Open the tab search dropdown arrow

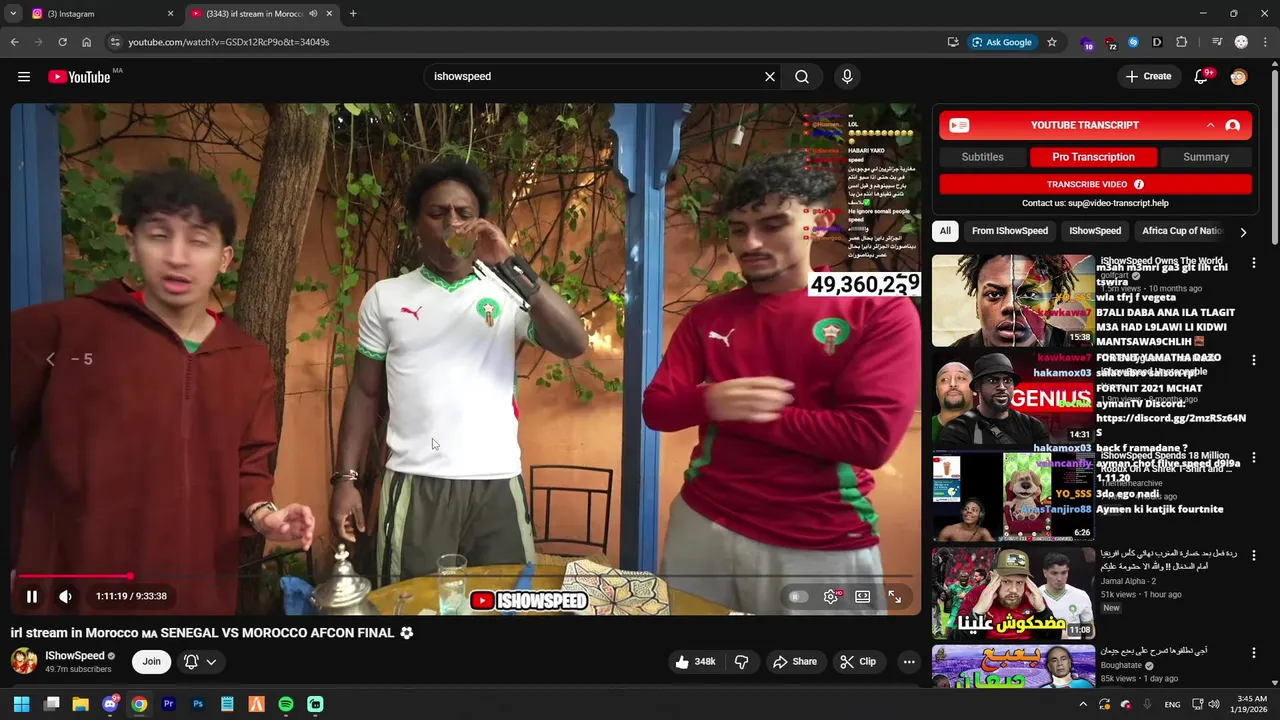pos(13,14)
